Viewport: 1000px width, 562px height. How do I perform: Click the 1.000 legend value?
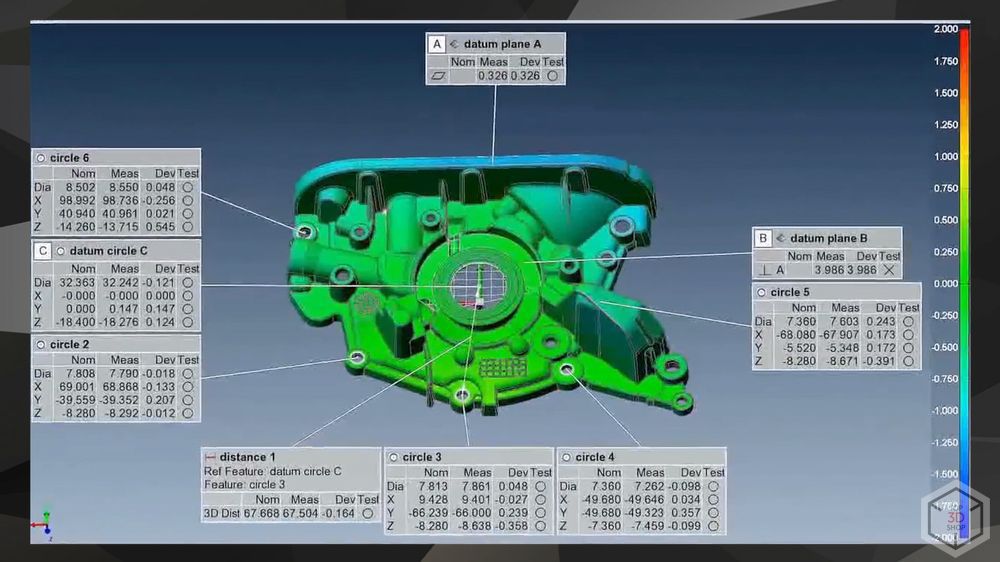(946, 156)
